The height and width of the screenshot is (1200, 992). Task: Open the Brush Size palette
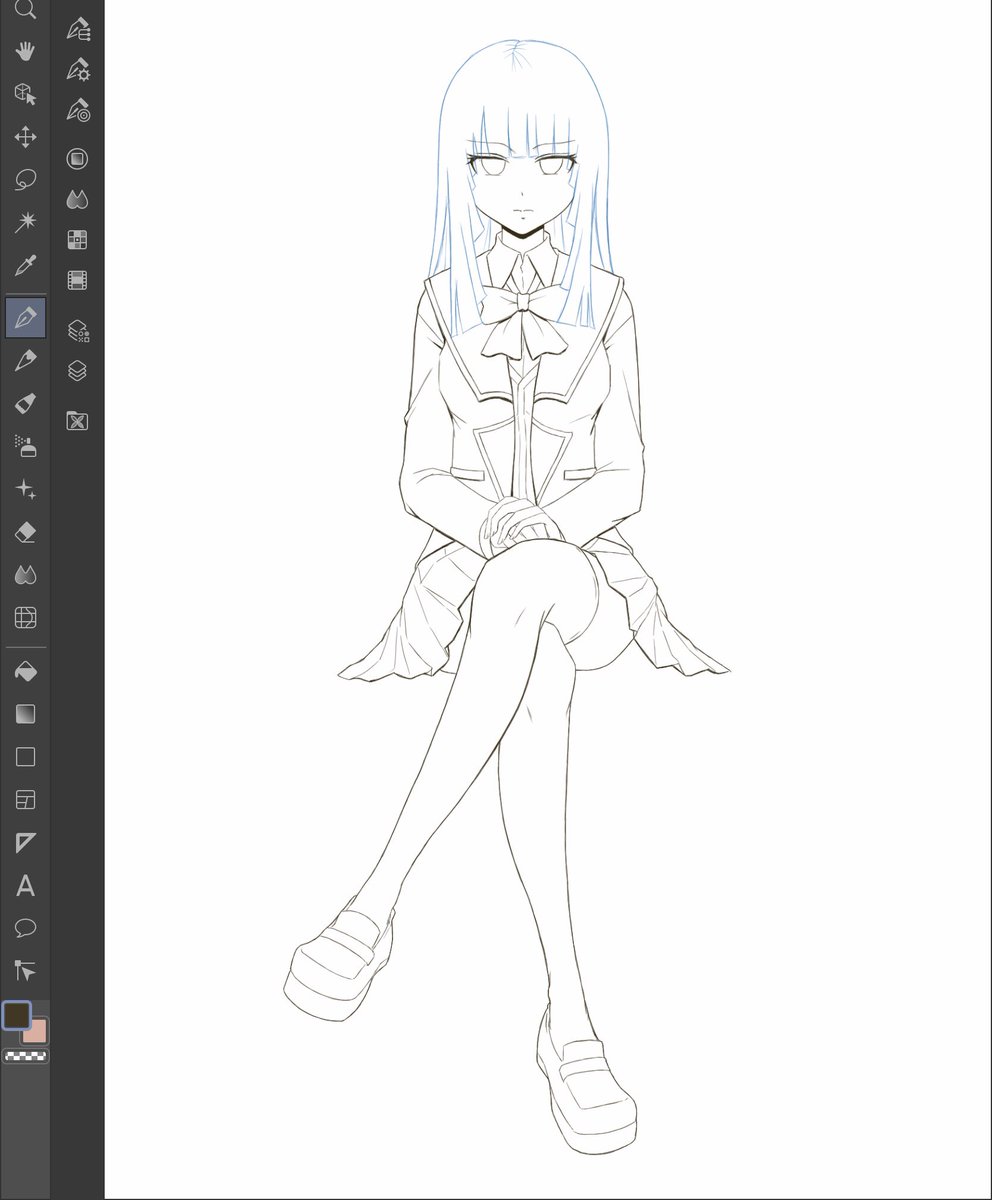tap(78, 110)
